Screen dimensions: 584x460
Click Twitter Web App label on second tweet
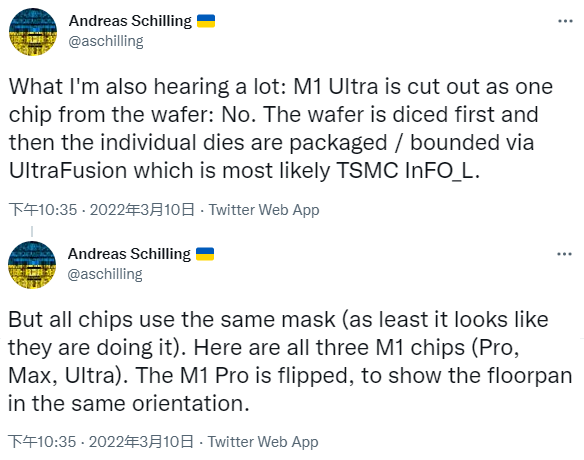(x=263, y=442)
